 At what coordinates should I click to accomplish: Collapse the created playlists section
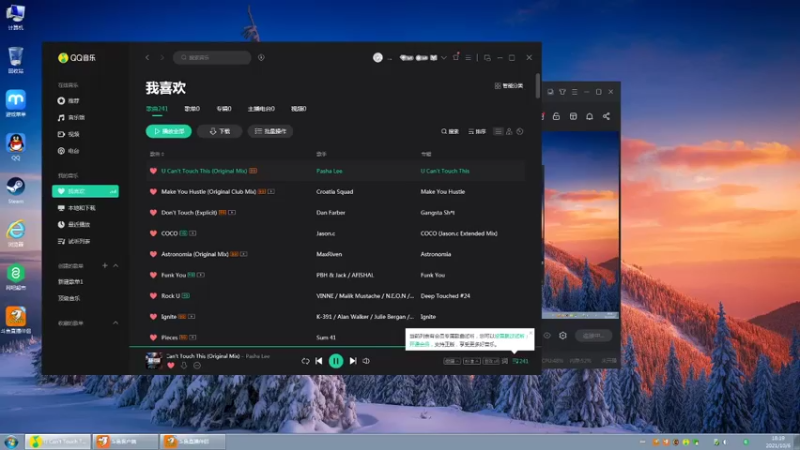(x=116, y=265)
